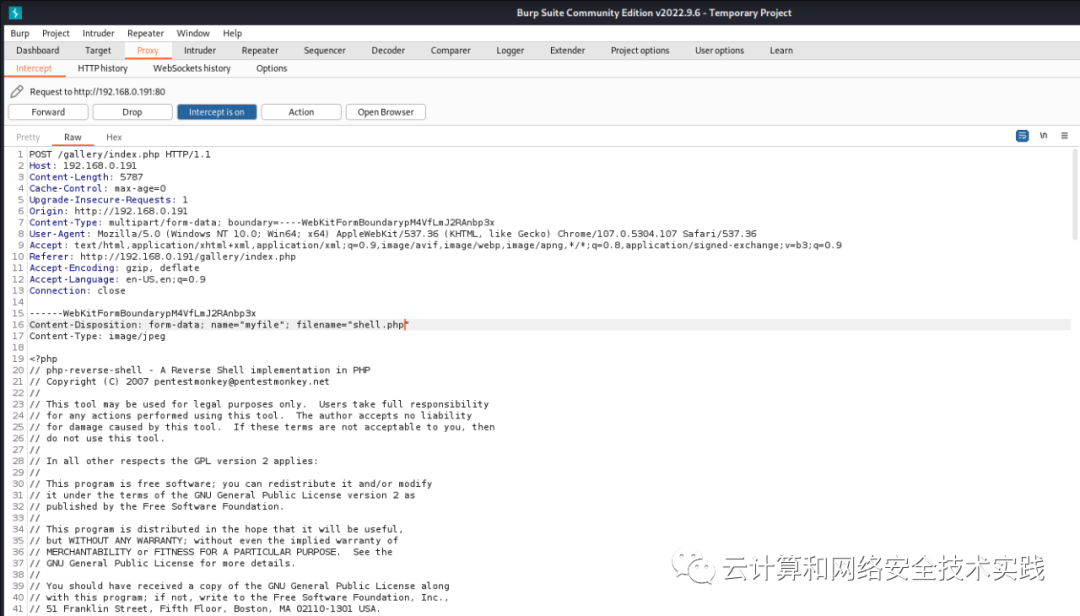Click the Referer header line
The height and width of the screenshot is (616, 1080).
[x=163, y=256]
